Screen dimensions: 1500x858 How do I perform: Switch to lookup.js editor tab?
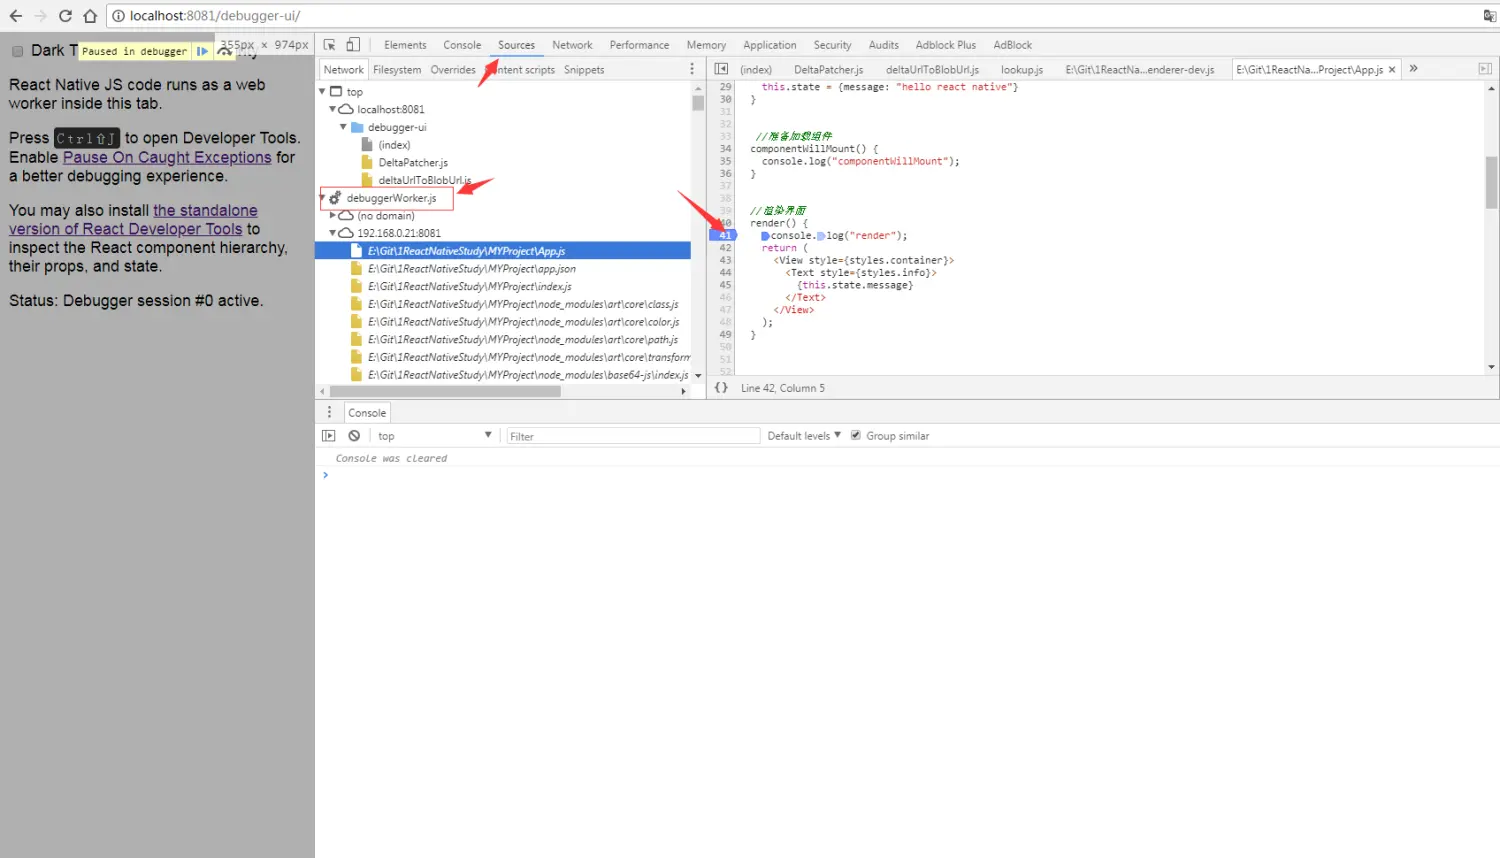(1022, 70)
